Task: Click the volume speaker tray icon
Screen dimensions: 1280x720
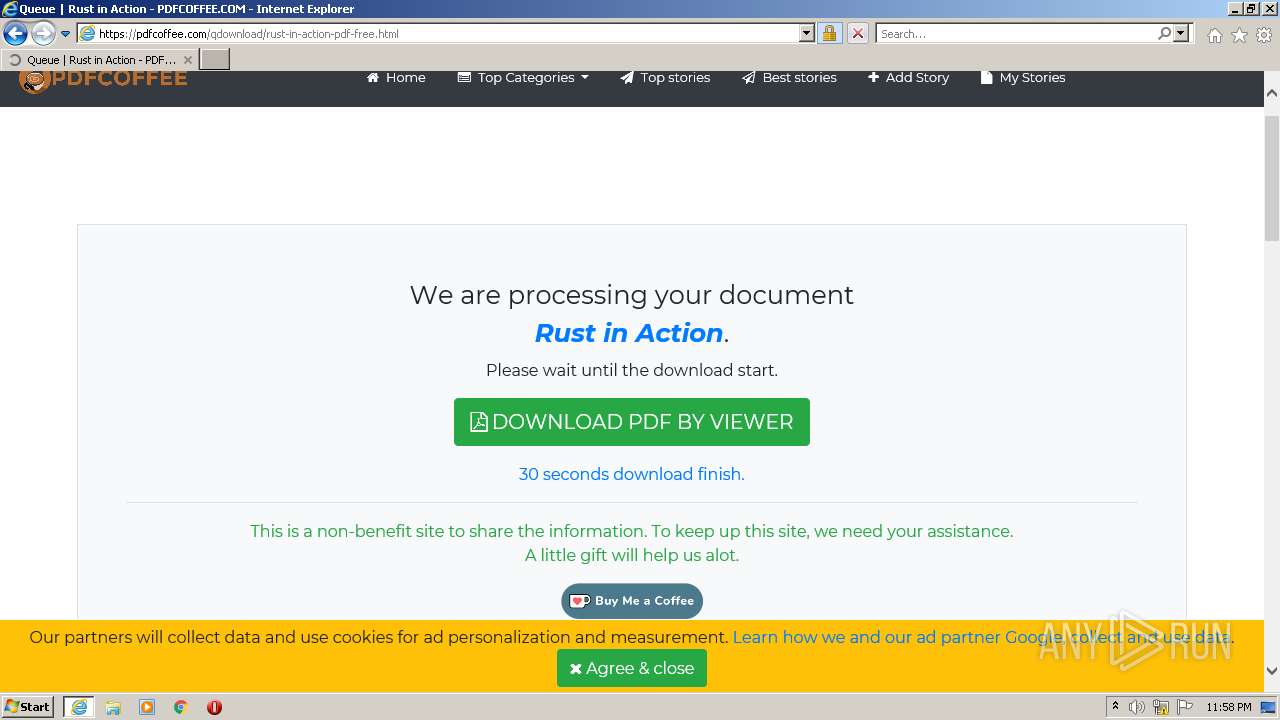Action: coord(1137,707)
